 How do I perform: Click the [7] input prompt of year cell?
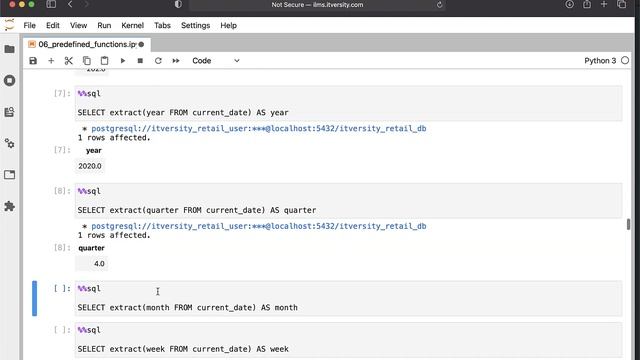[62, 93]
